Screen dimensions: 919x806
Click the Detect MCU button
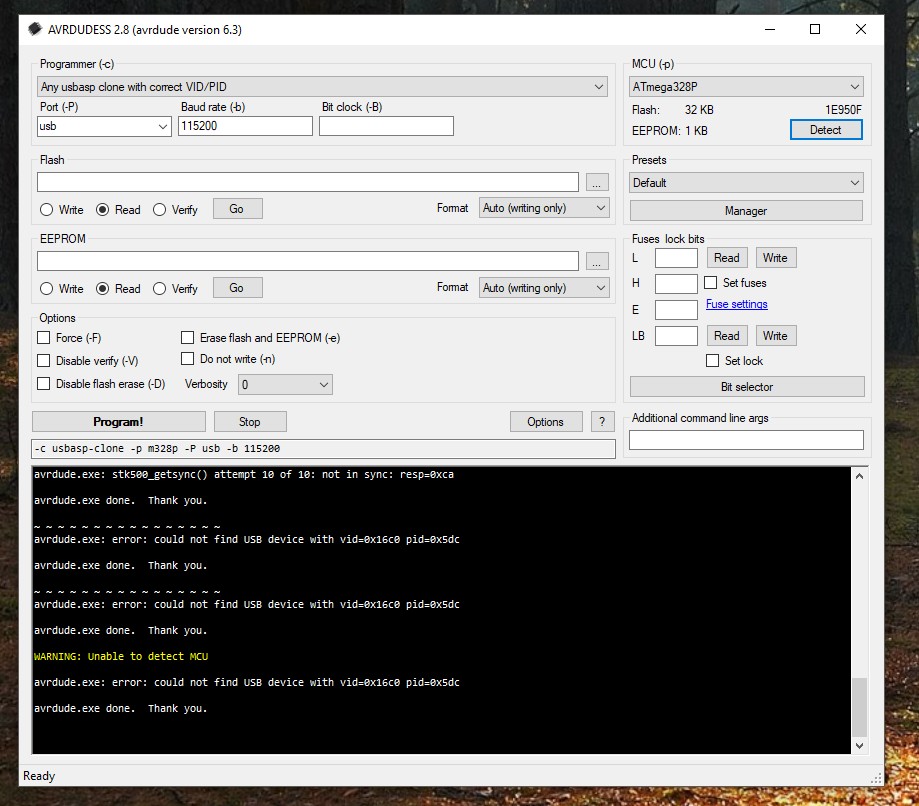pyautogui.click(x=826, y=130)
